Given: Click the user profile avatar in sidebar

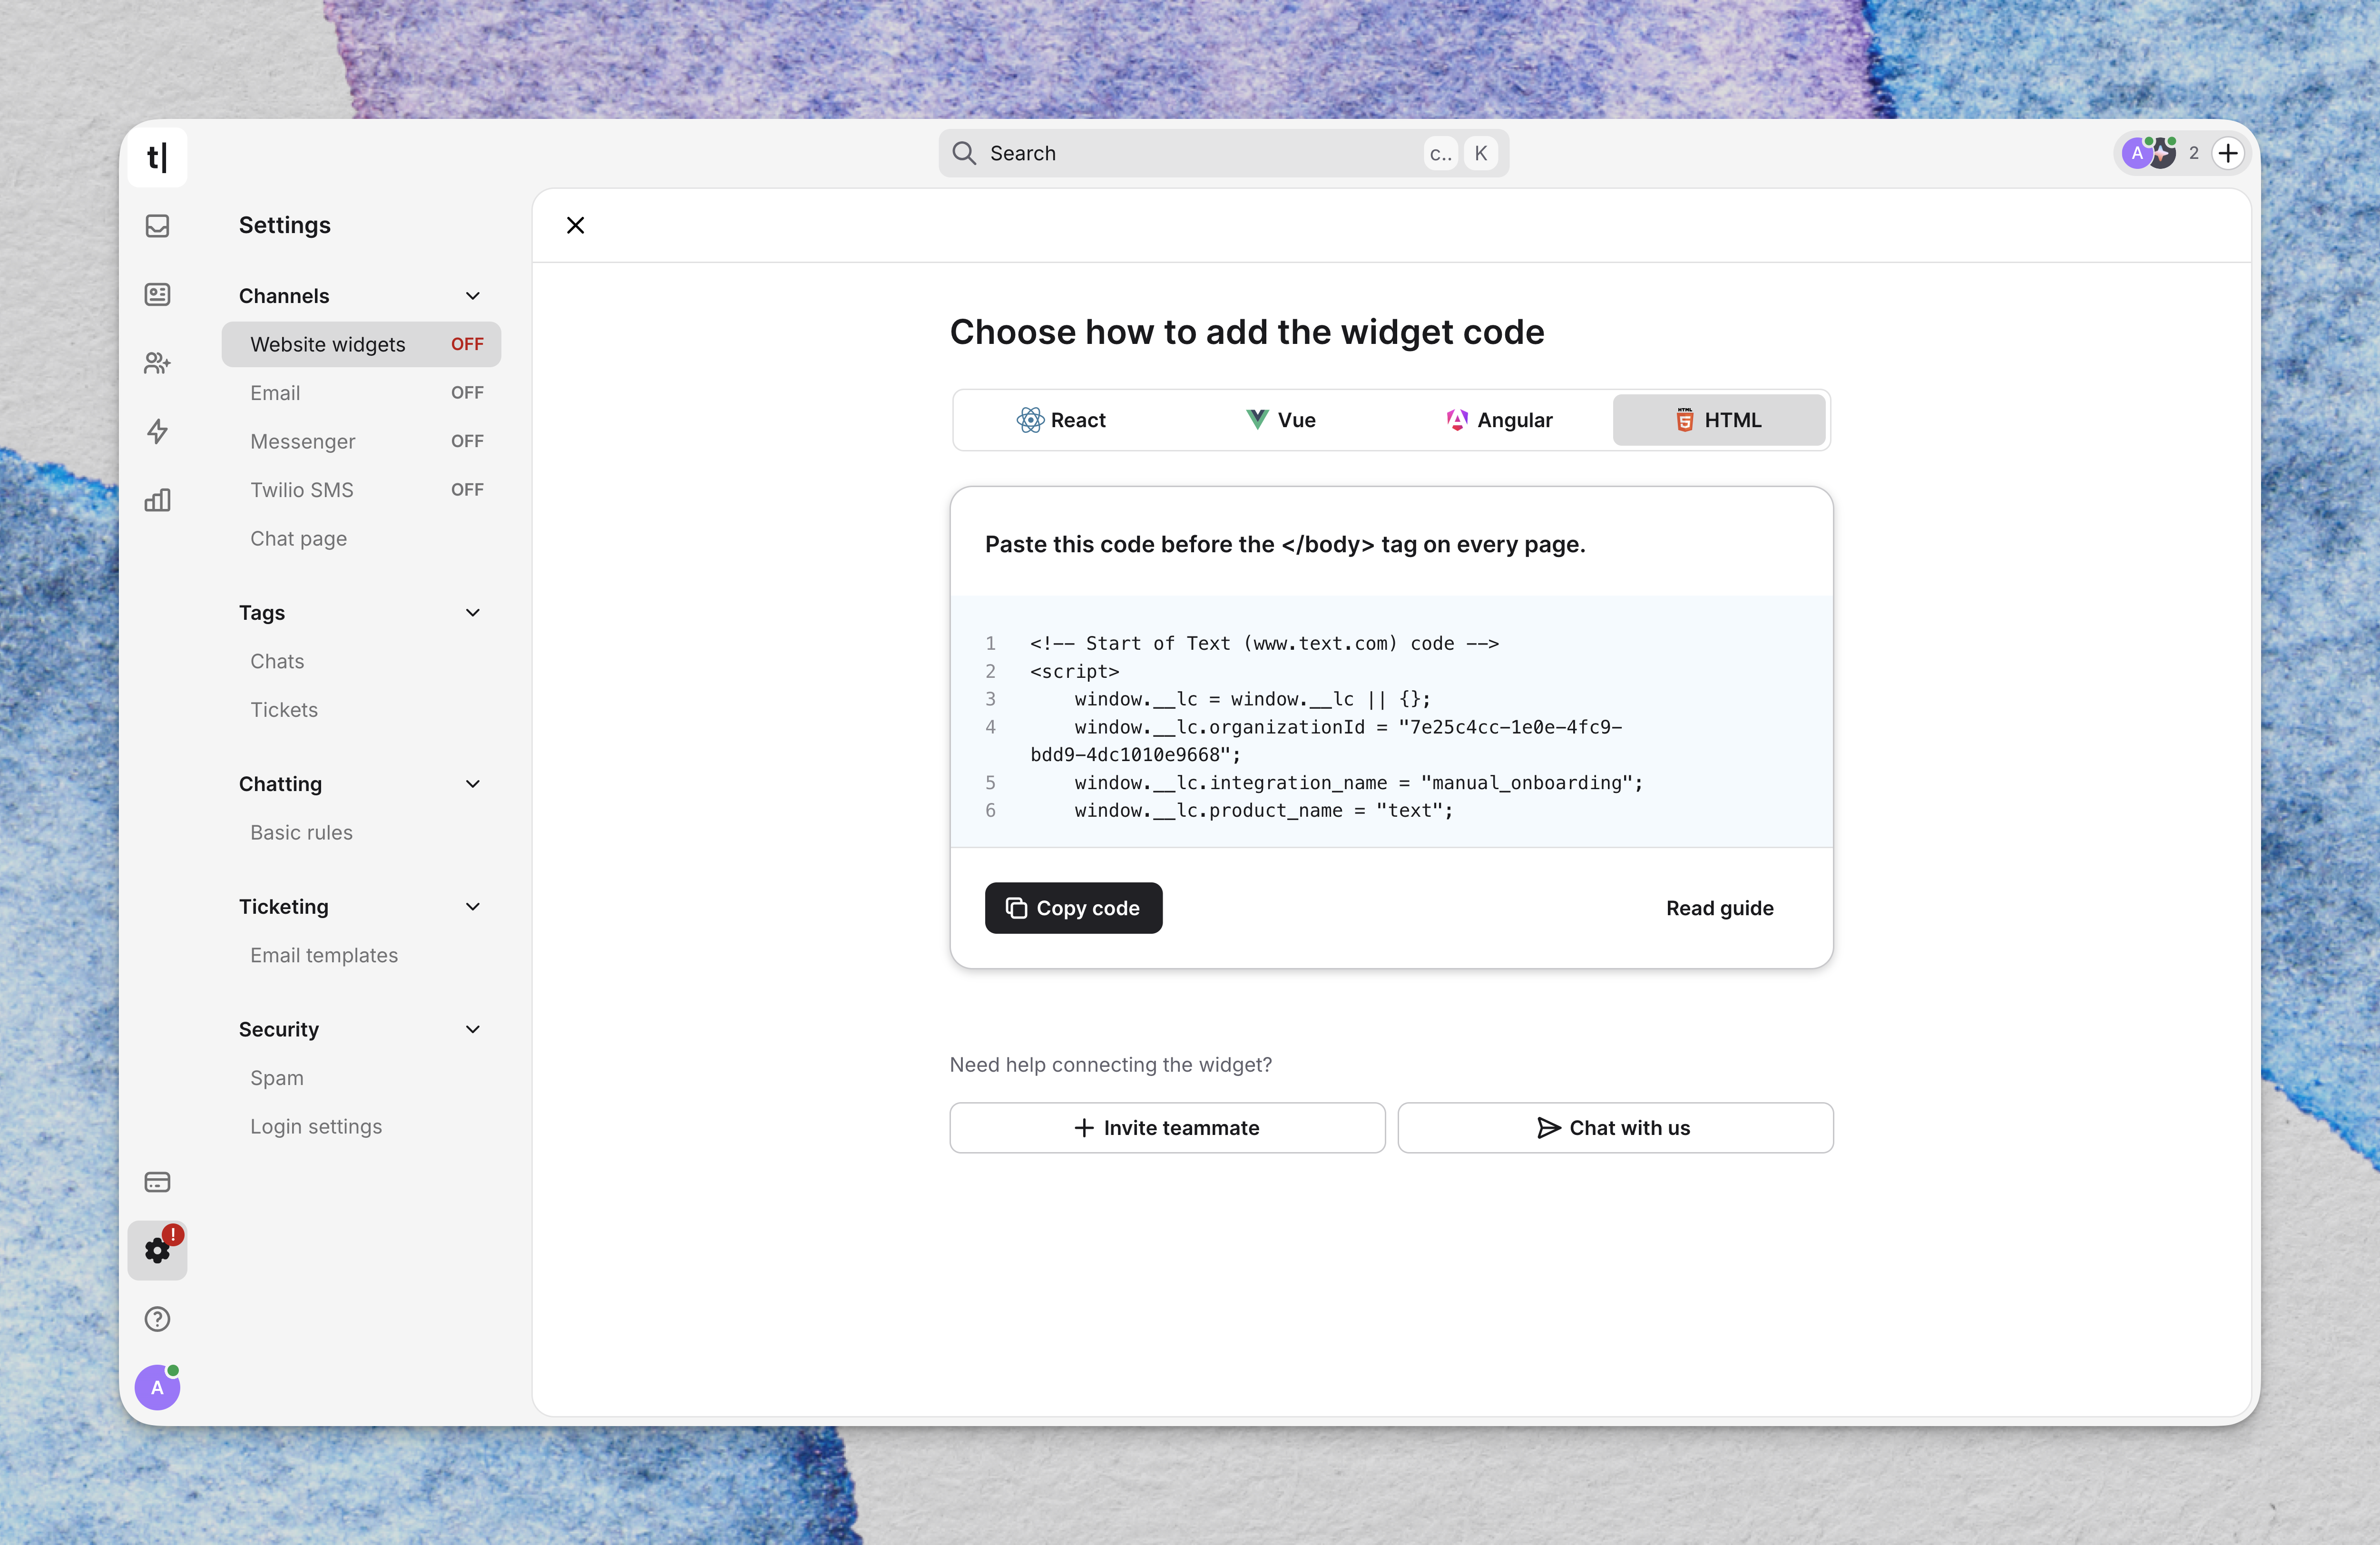Looking at the screenshot, I should pos(157,1387).
